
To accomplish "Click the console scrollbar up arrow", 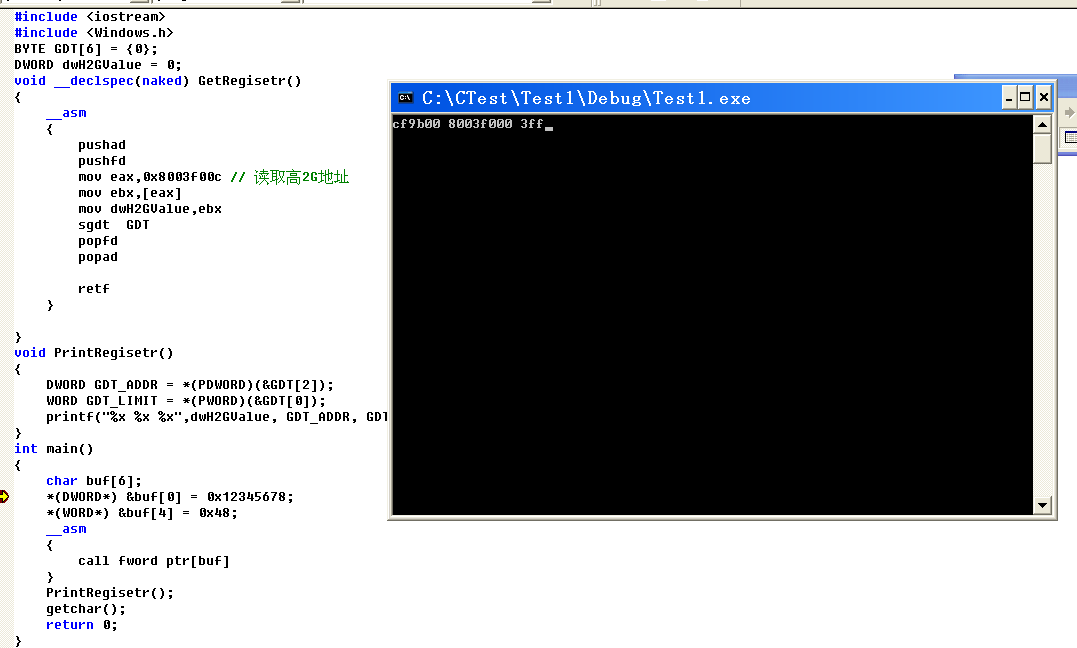I will point(1043,124).
